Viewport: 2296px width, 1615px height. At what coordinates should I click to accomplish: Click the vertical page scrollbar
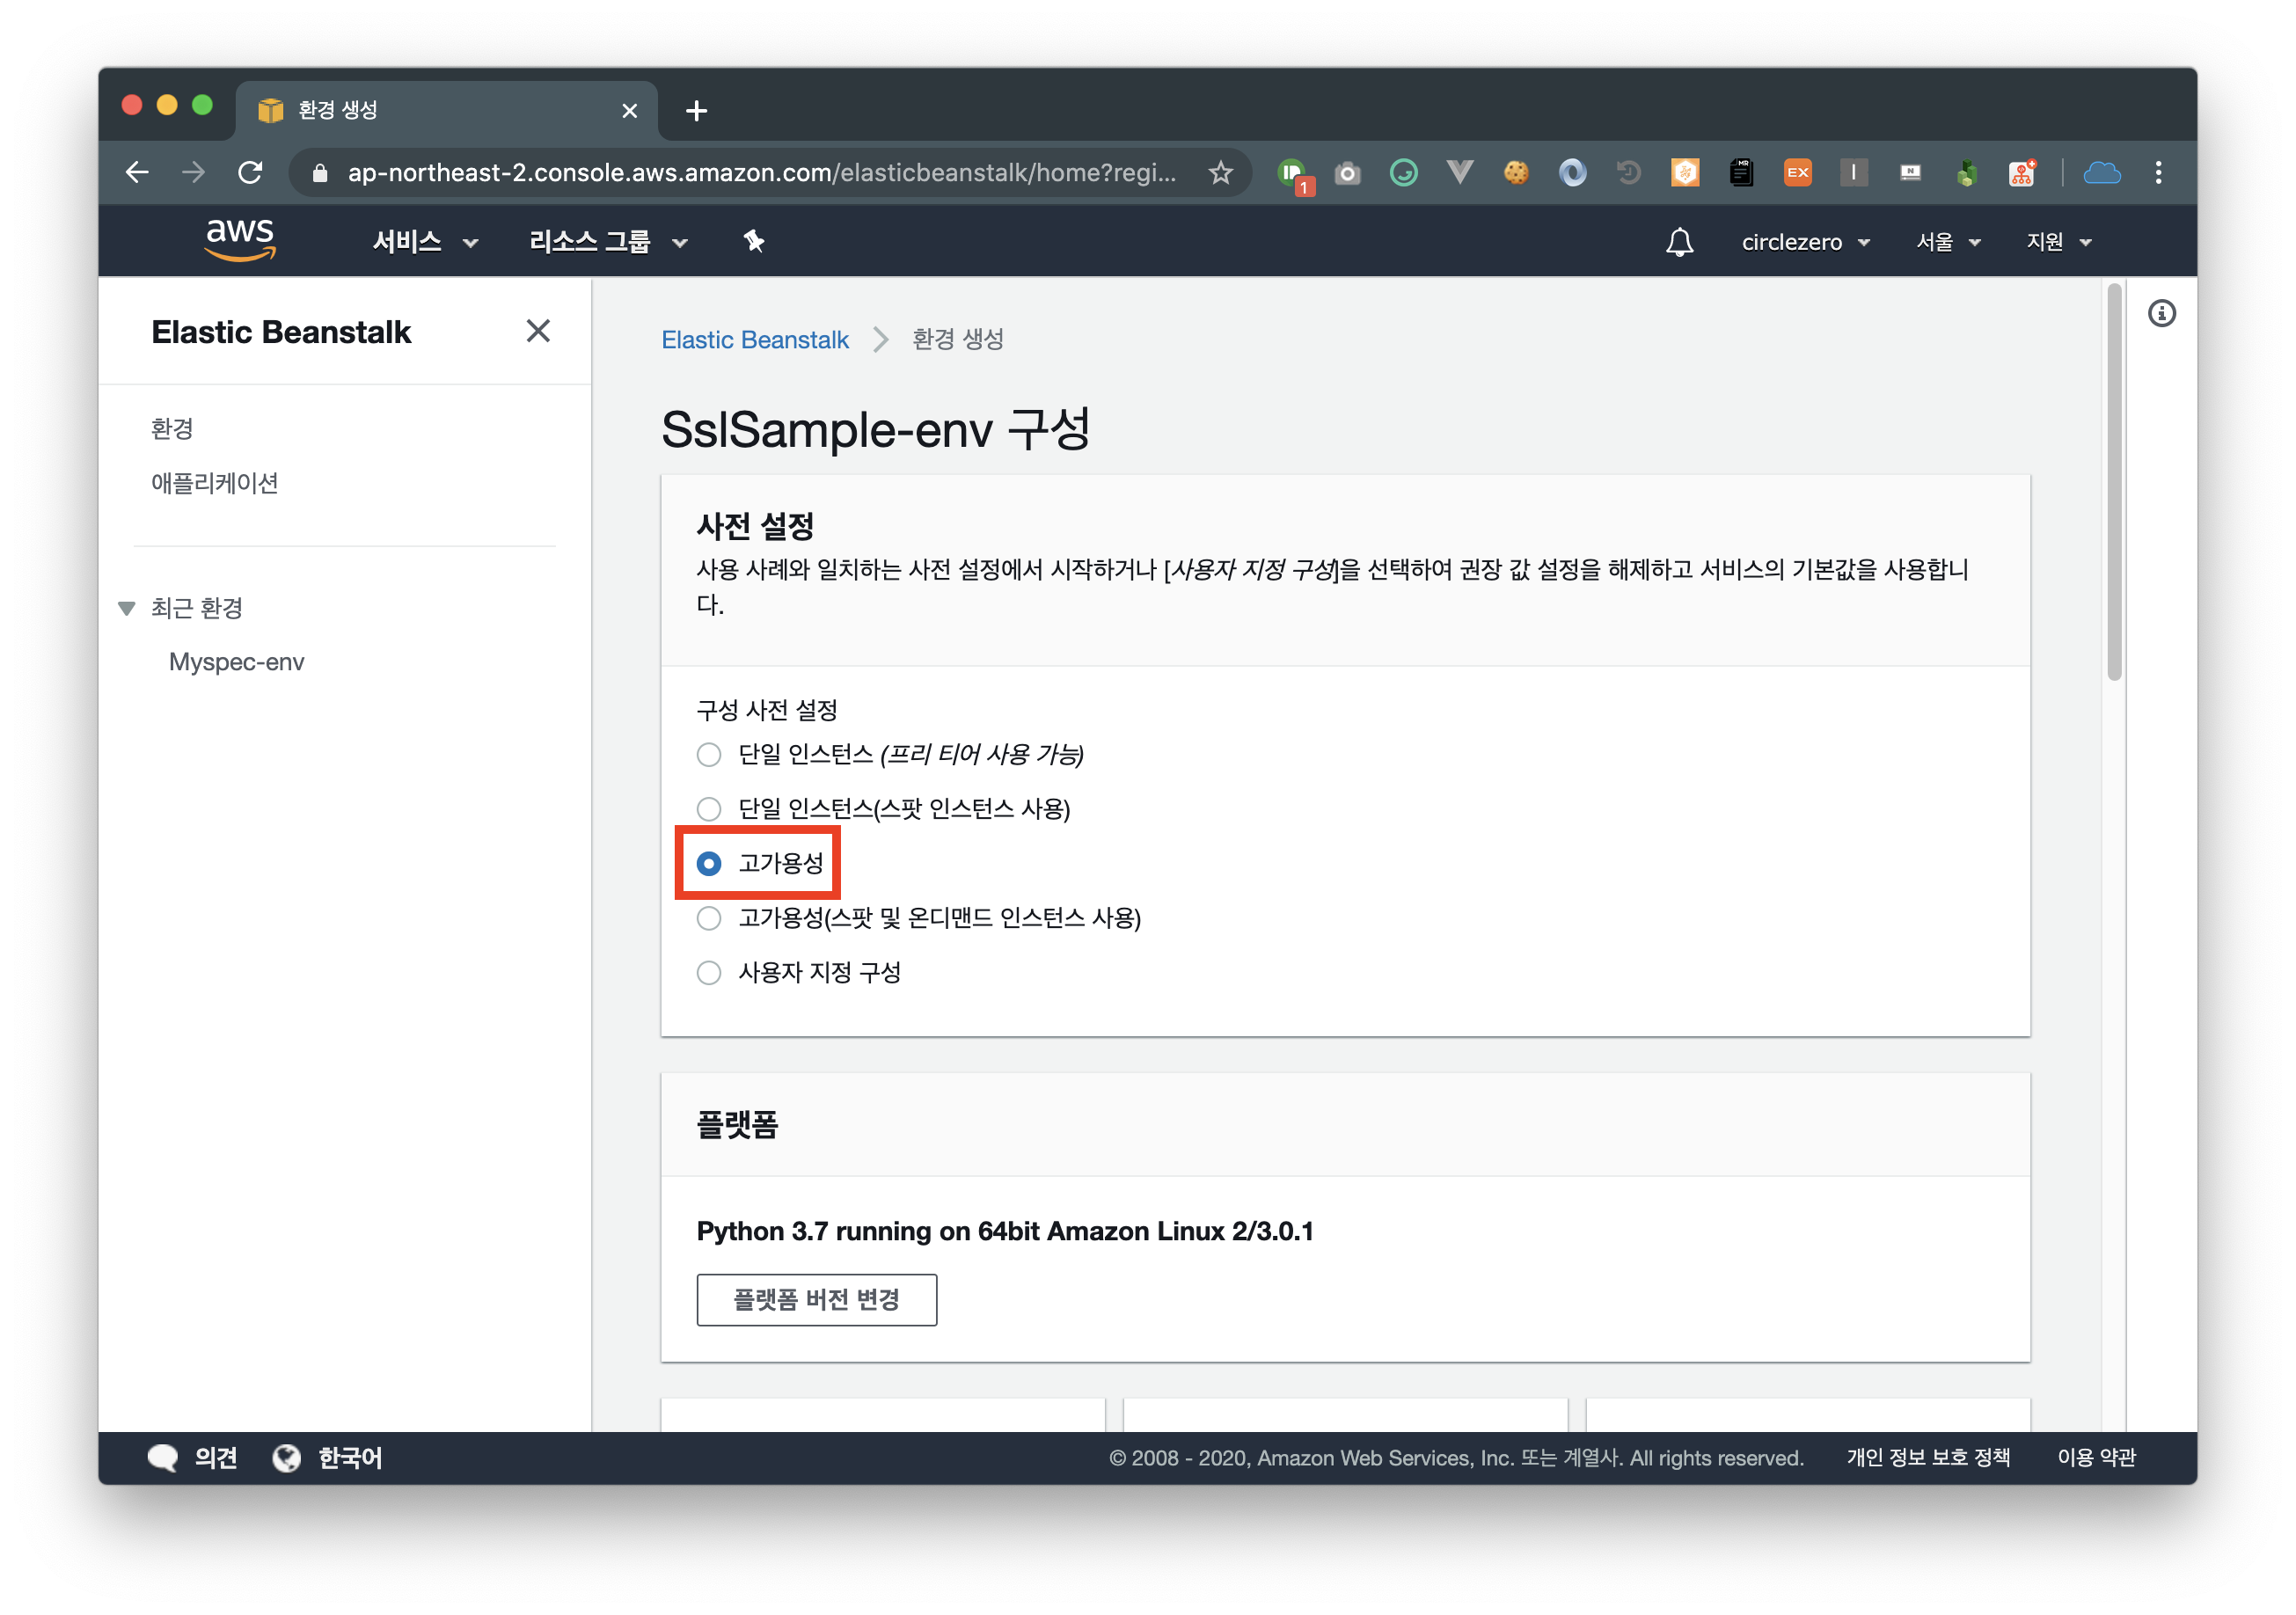click(x=2113, y=480)
